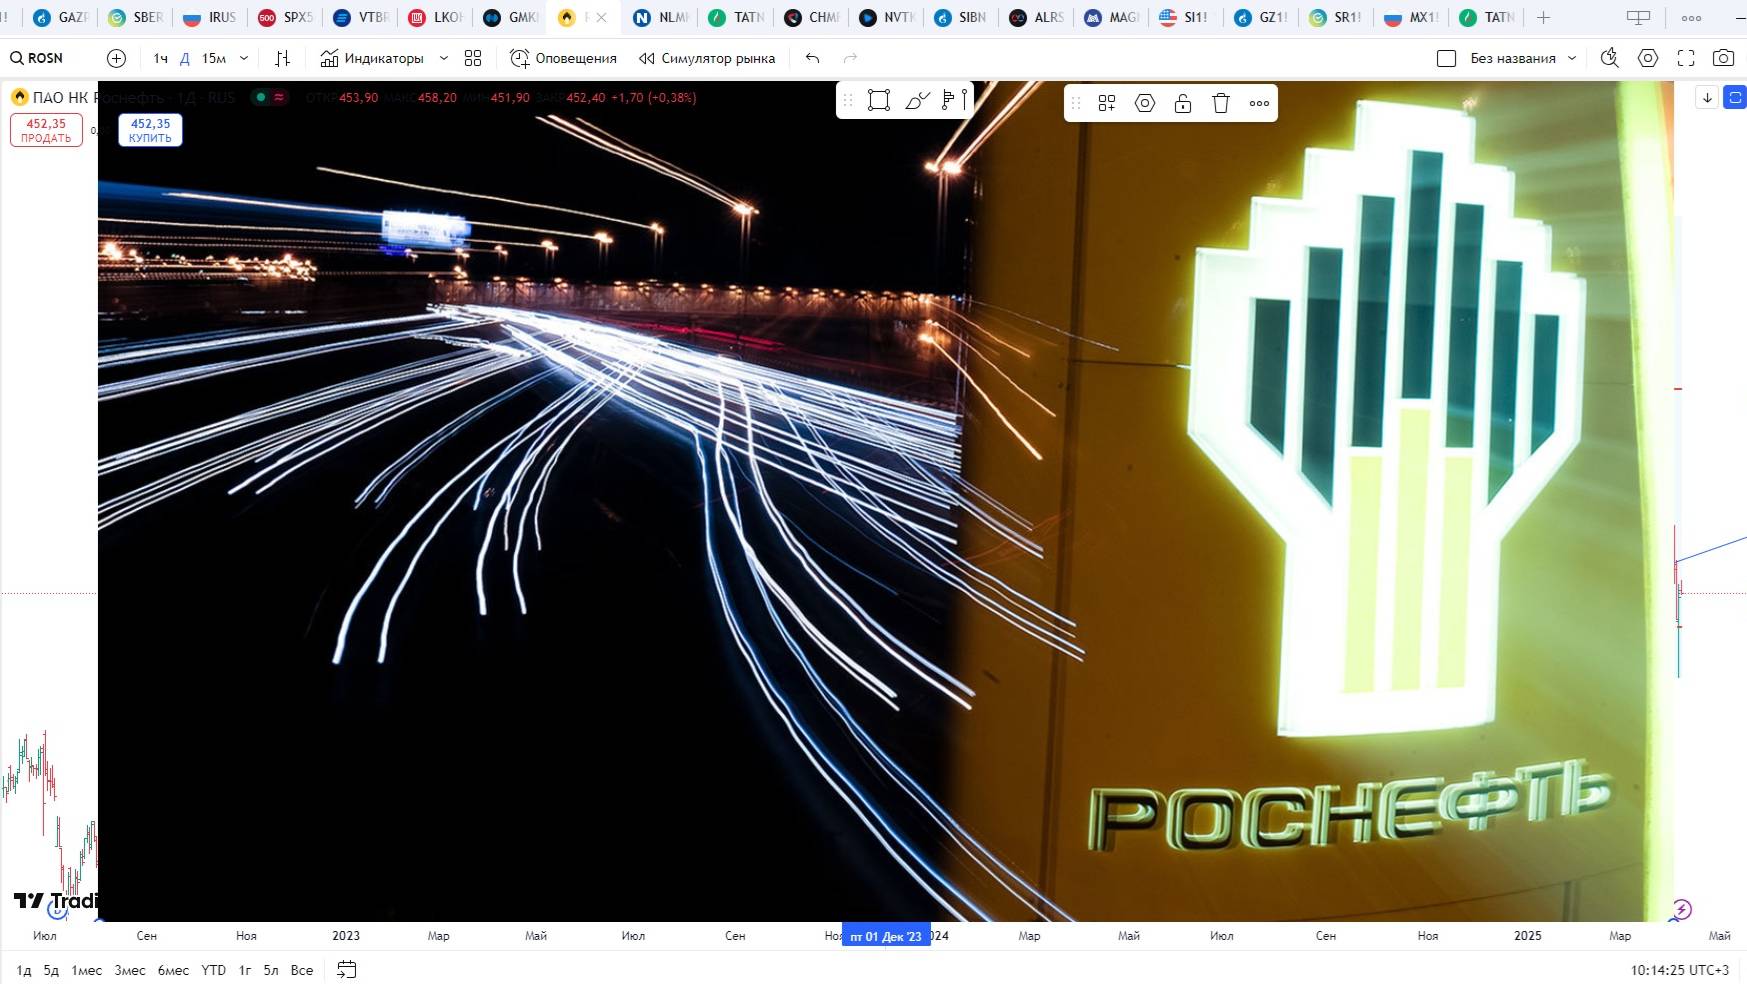Switch to the SPX5 tab

click(x=286, y=17)
